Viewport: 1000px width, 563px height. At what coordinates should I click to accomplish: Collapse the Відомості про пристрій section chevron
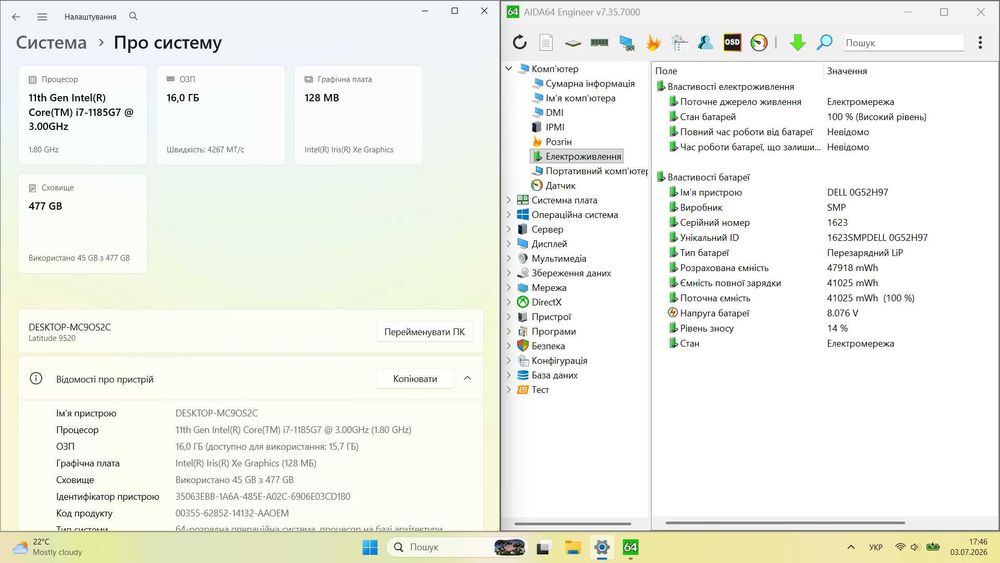point(467,379)
